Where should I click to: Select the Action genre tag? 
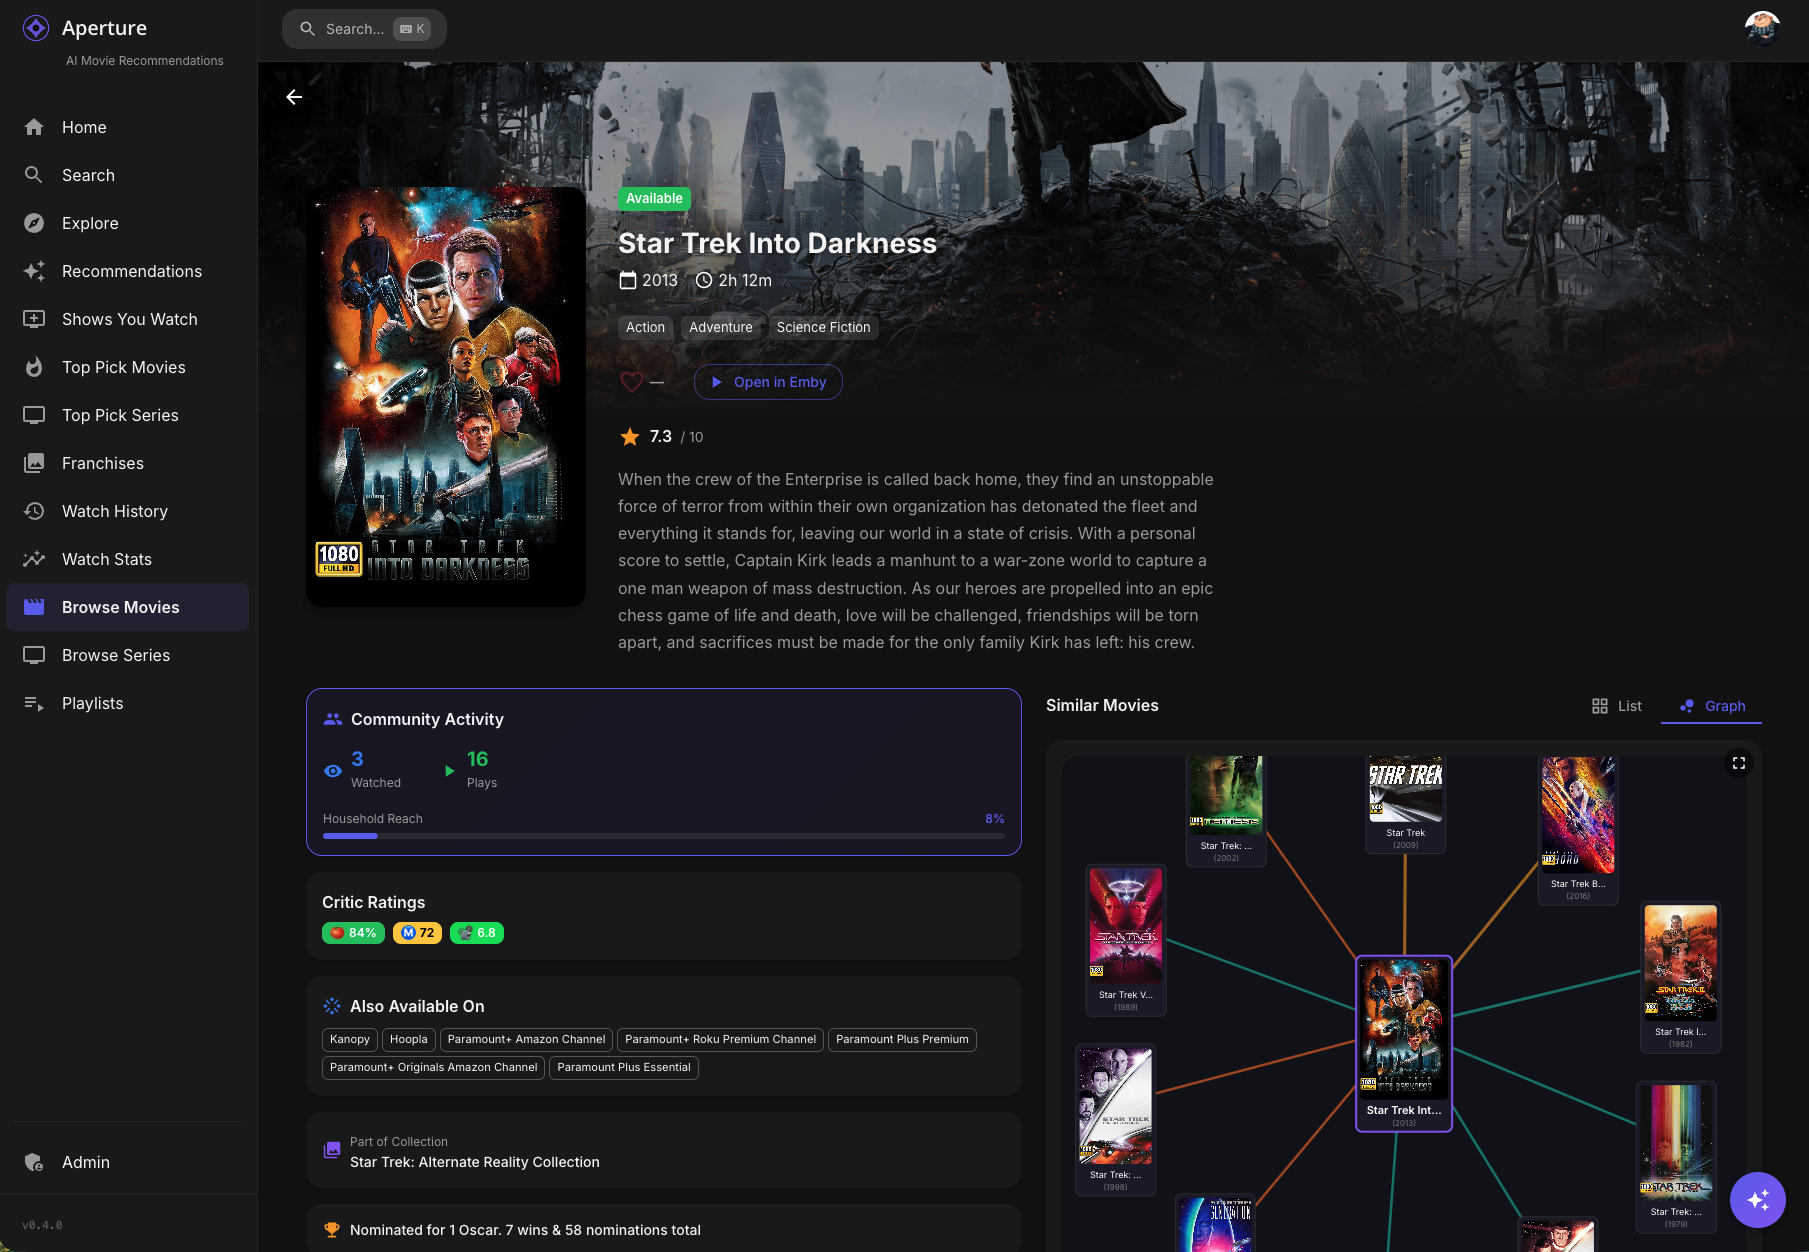click(x=645, y=327)
